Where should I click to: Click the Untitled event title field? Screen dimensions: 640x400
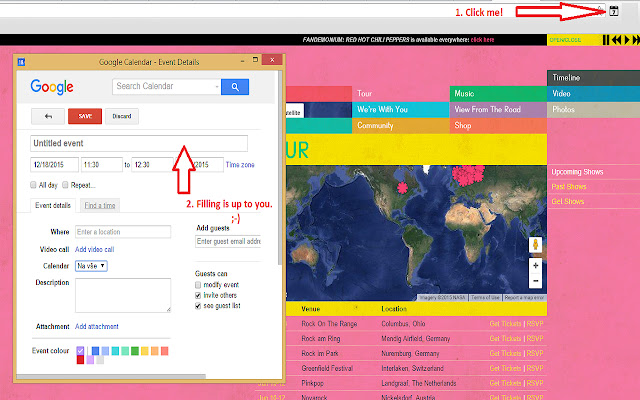tap(139, 143)
